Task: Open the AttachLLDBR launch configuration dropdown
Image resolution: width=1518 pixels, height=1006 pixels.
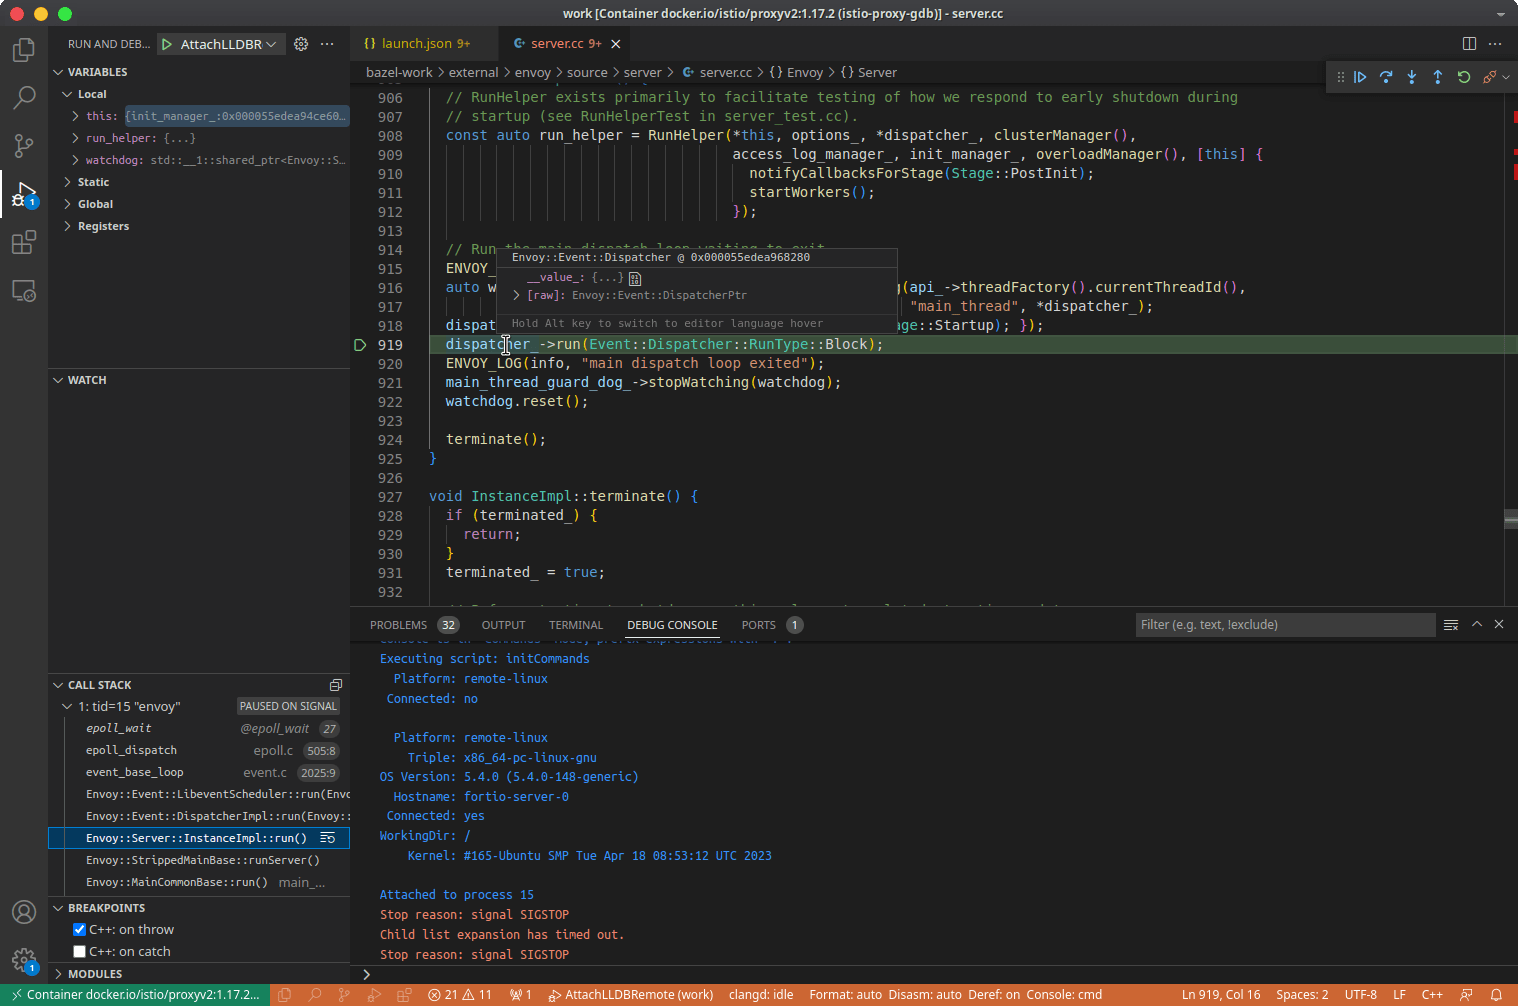Action: 228,44
